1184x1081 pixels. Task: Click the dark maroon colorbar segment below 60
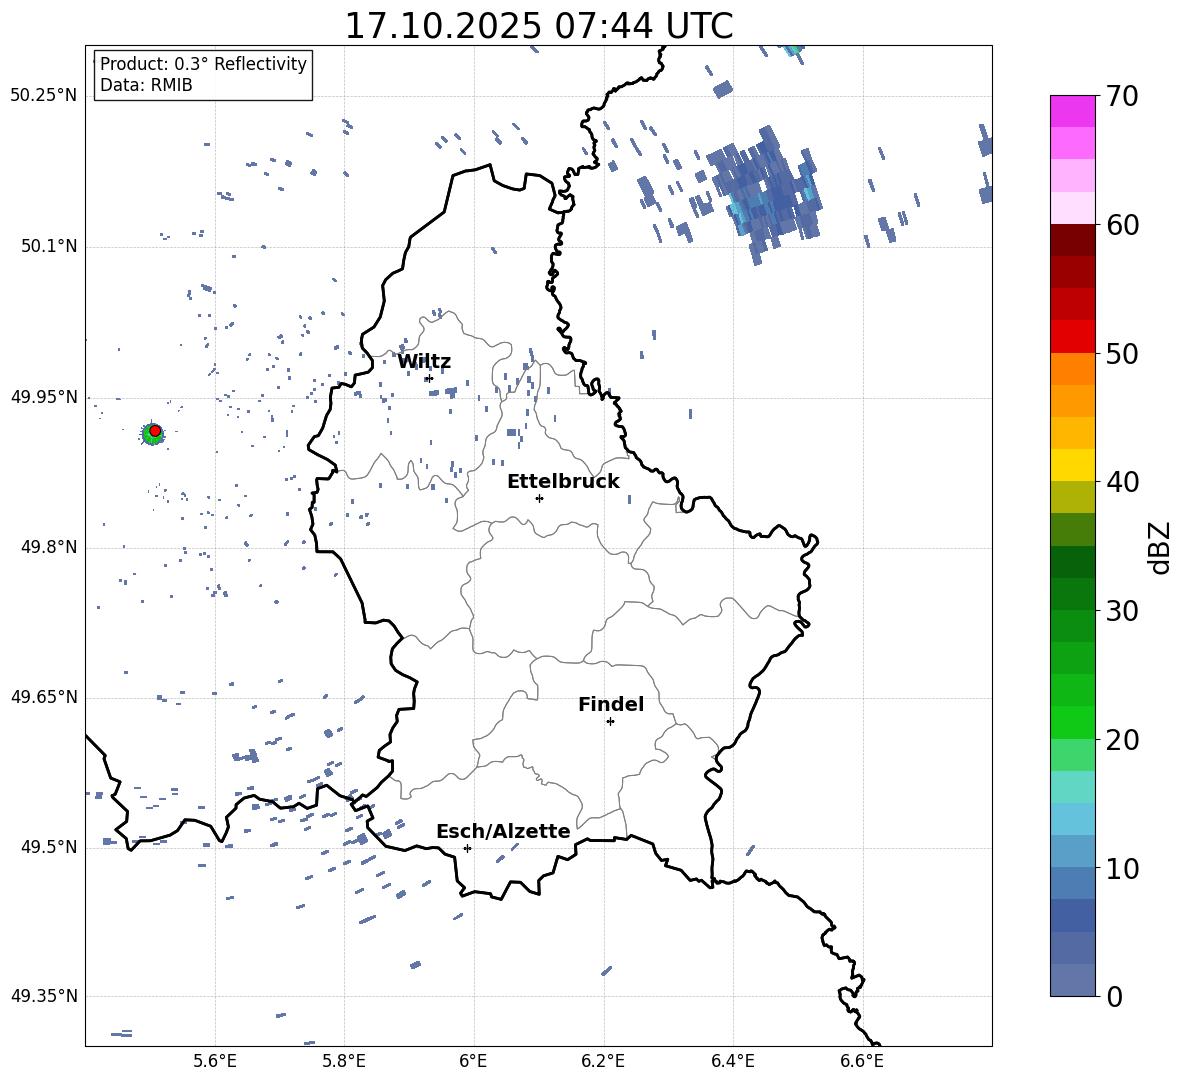pyautogui.click(x=1072, y=240)
